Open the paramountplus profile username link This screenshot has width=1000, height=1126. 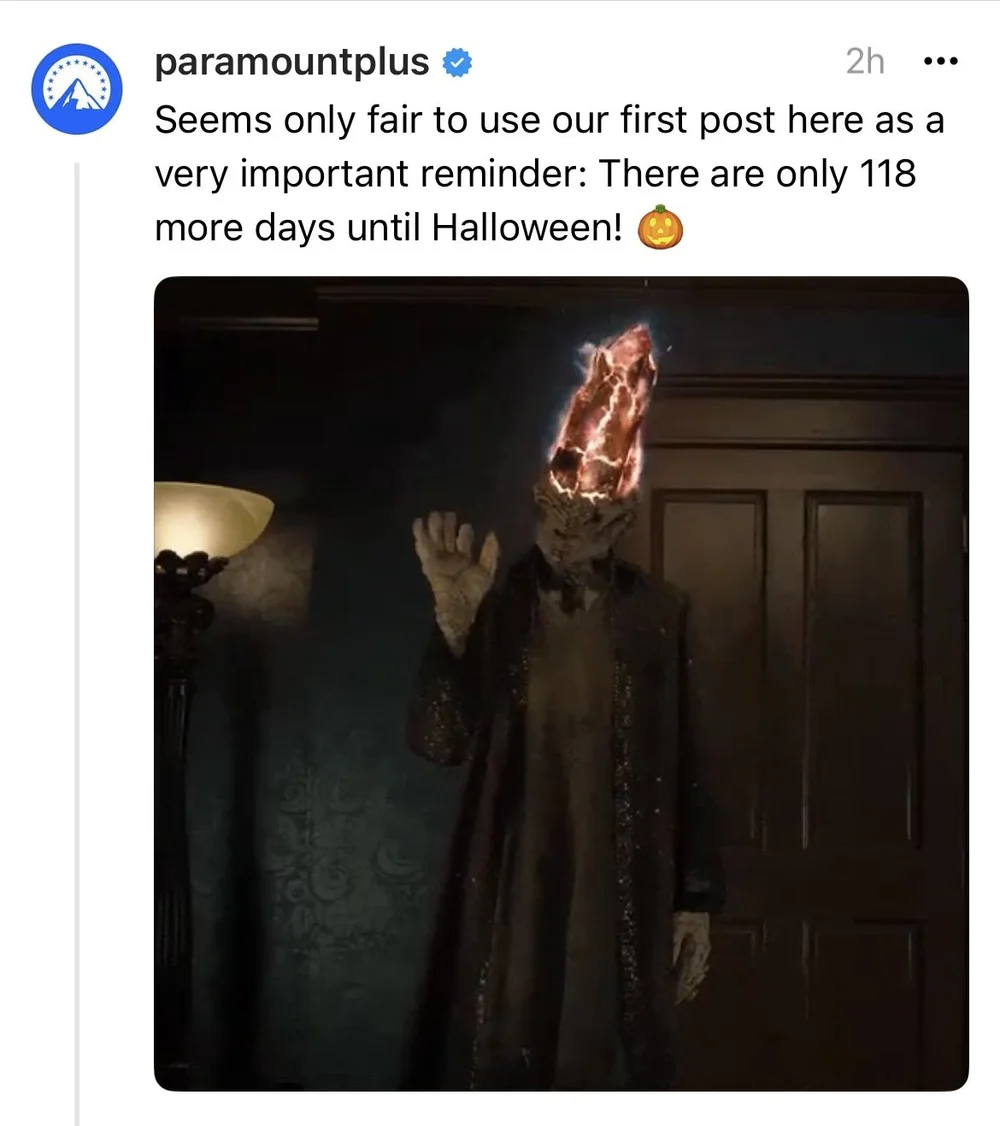point(291,62)
